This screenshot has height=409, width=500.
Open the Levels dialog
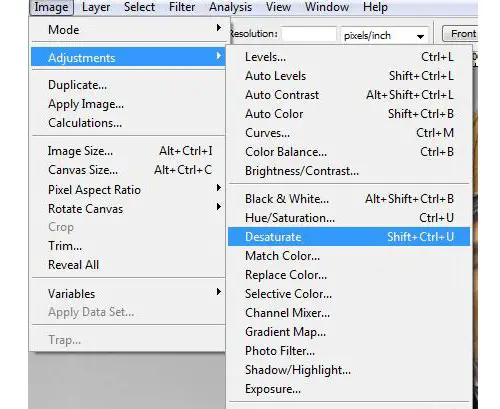[349, 57]
